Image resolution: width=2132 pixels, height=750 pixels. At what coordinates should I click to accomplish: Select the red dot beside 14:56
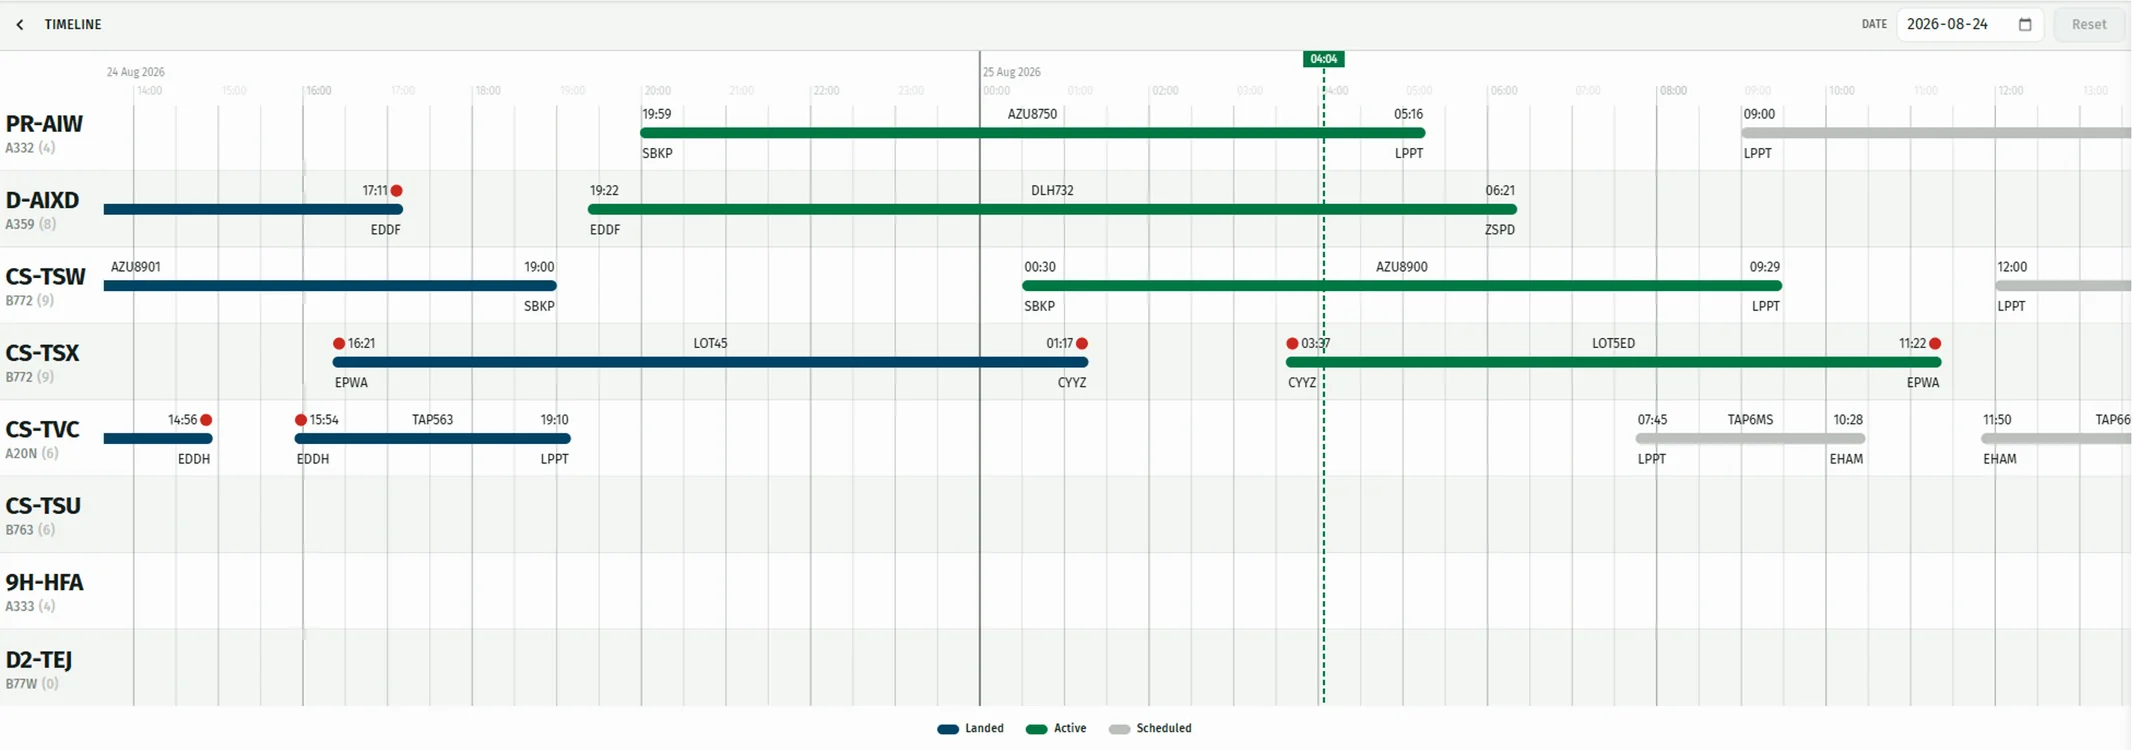[206, 420]
